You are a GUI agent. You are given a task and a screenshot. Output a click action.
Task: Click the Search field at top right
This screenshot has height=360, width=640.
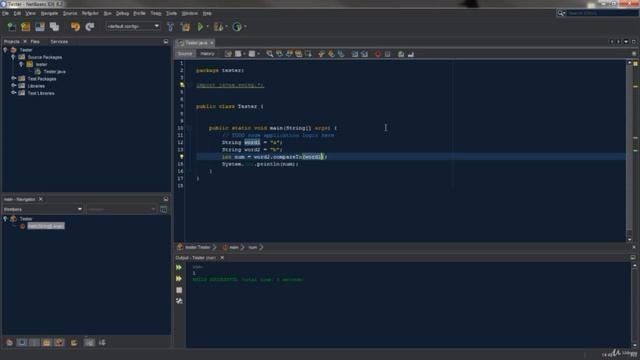pyautogui.click(x=602, y=13)
